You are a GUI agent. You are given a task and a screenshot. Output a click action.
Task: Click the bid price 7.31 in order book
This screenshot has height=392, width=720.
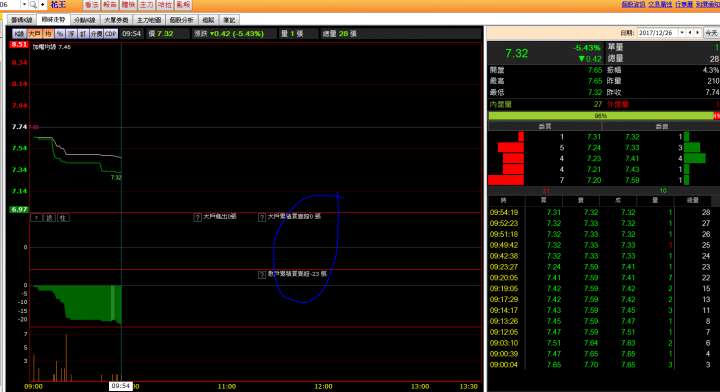pos(594,137)
